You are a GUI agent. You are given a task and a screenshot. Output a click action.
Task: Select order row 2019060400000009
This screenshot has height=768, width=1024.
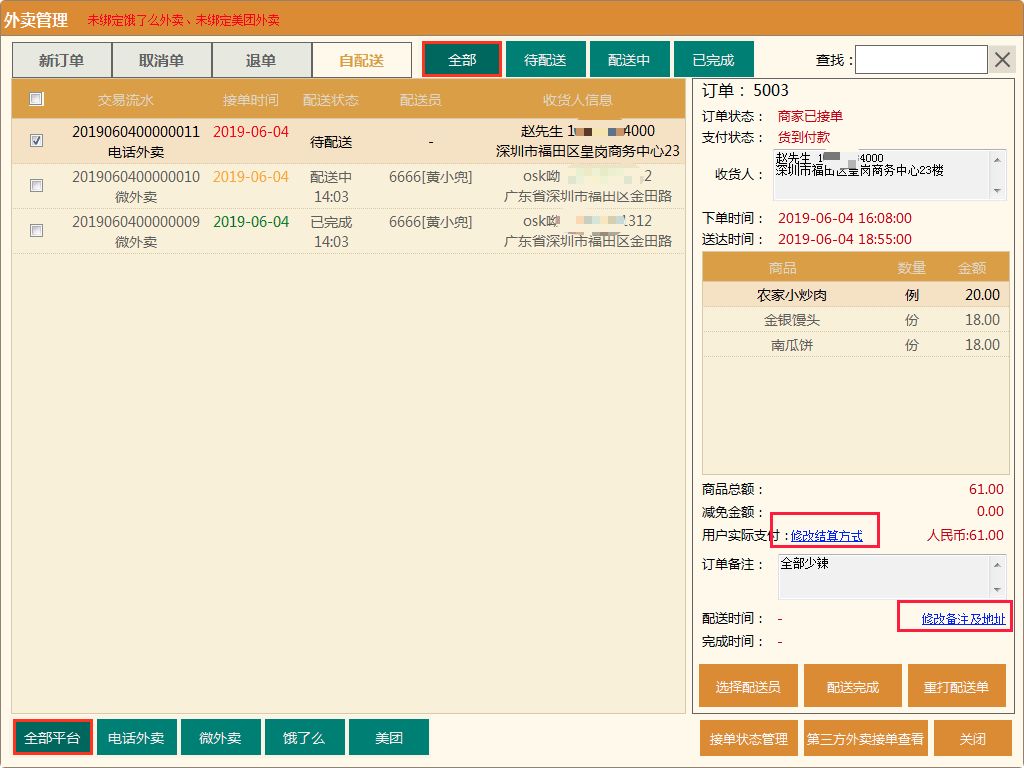348,231
